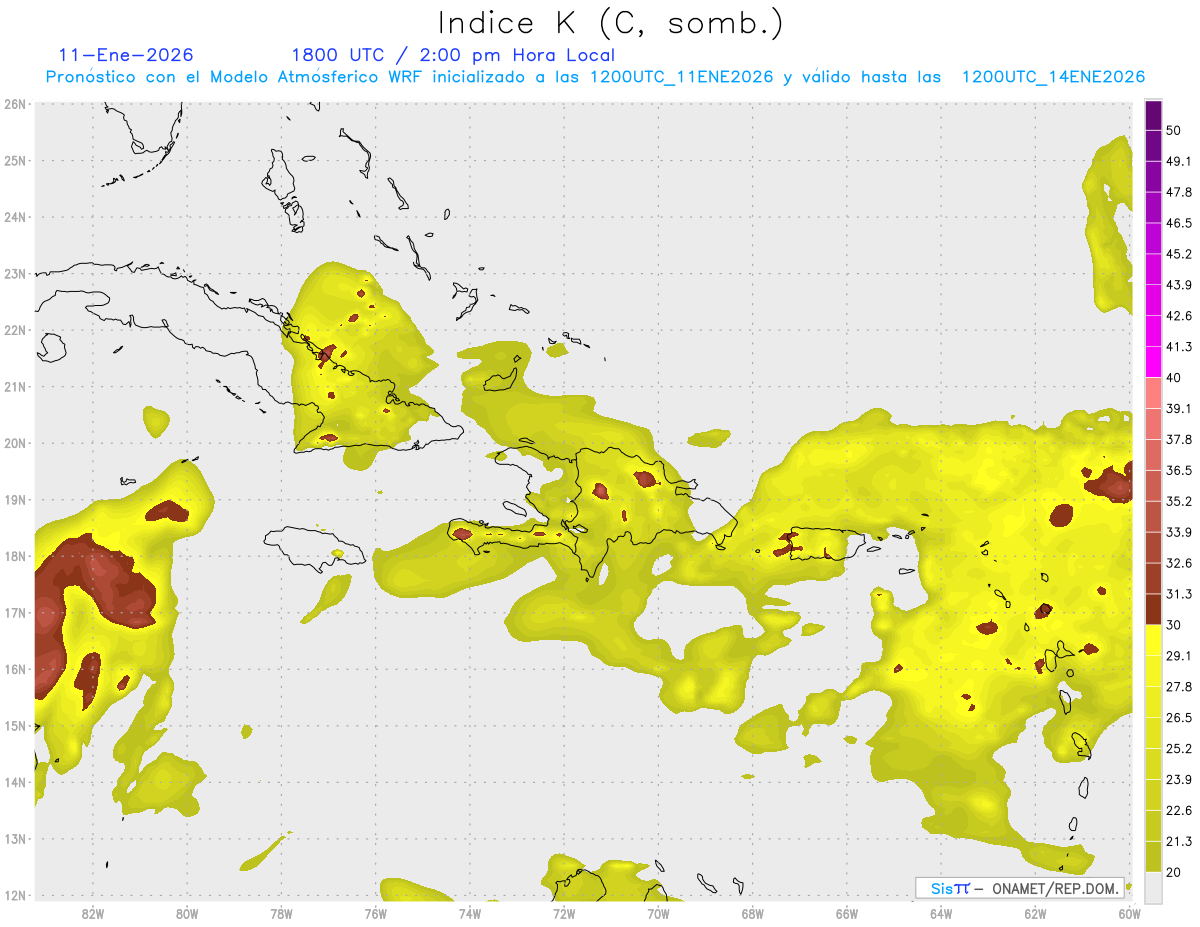The image size is (1200, 927).
Task: Click the color bar label "45.2"
Action: (1179, 253)
